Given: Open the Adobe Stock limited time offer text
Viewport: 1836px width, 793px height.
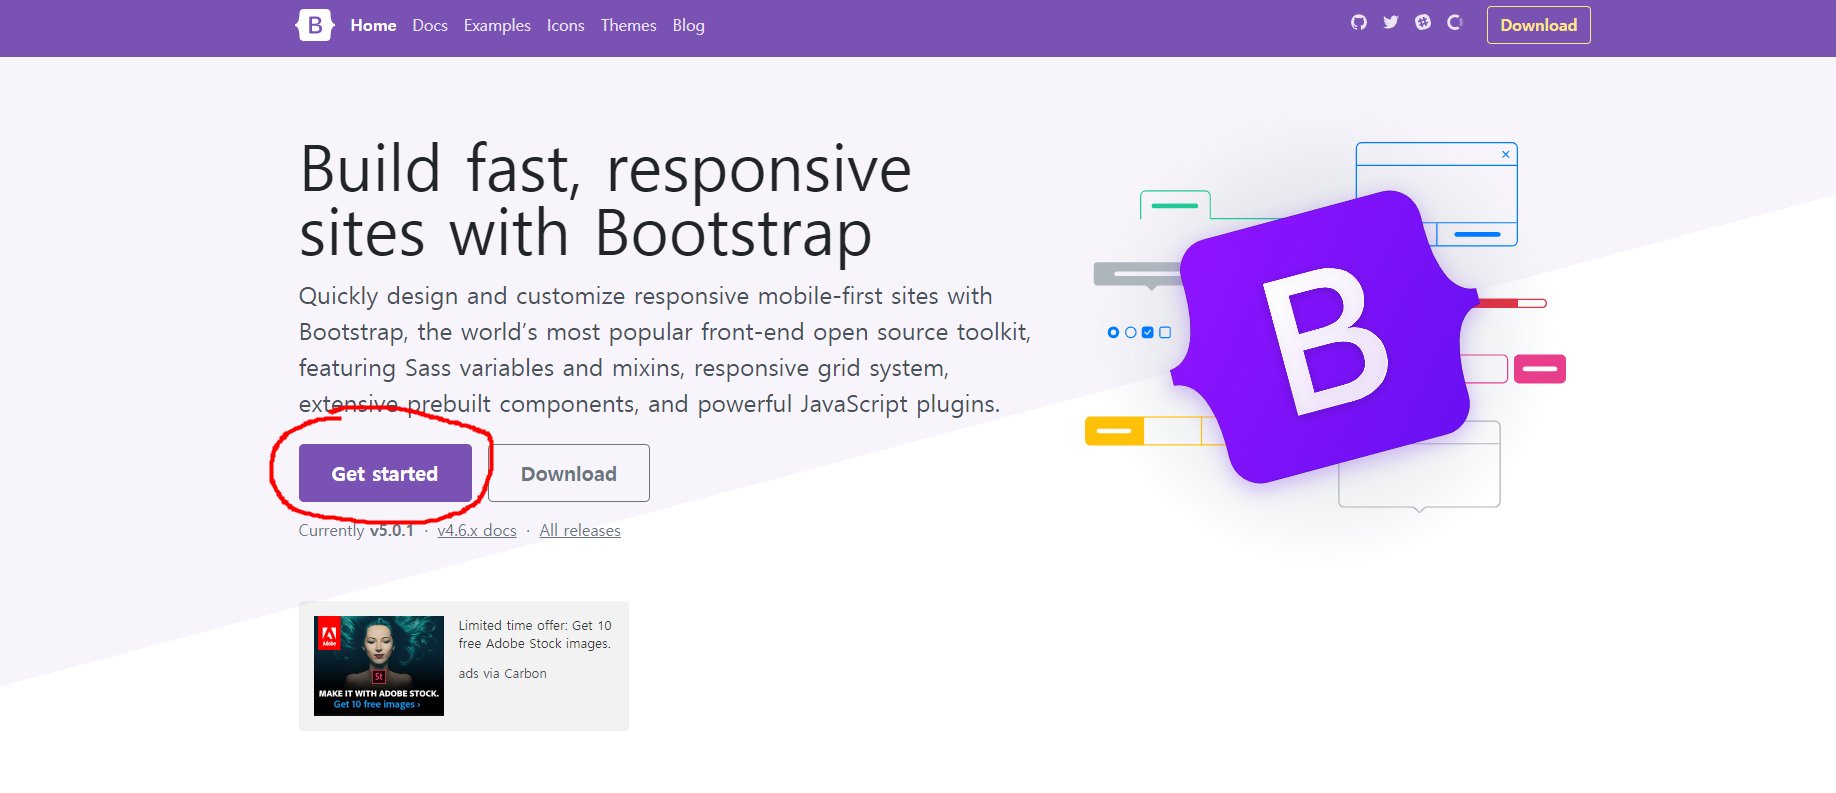Looking at the screenshot, I should click(535, 635).
